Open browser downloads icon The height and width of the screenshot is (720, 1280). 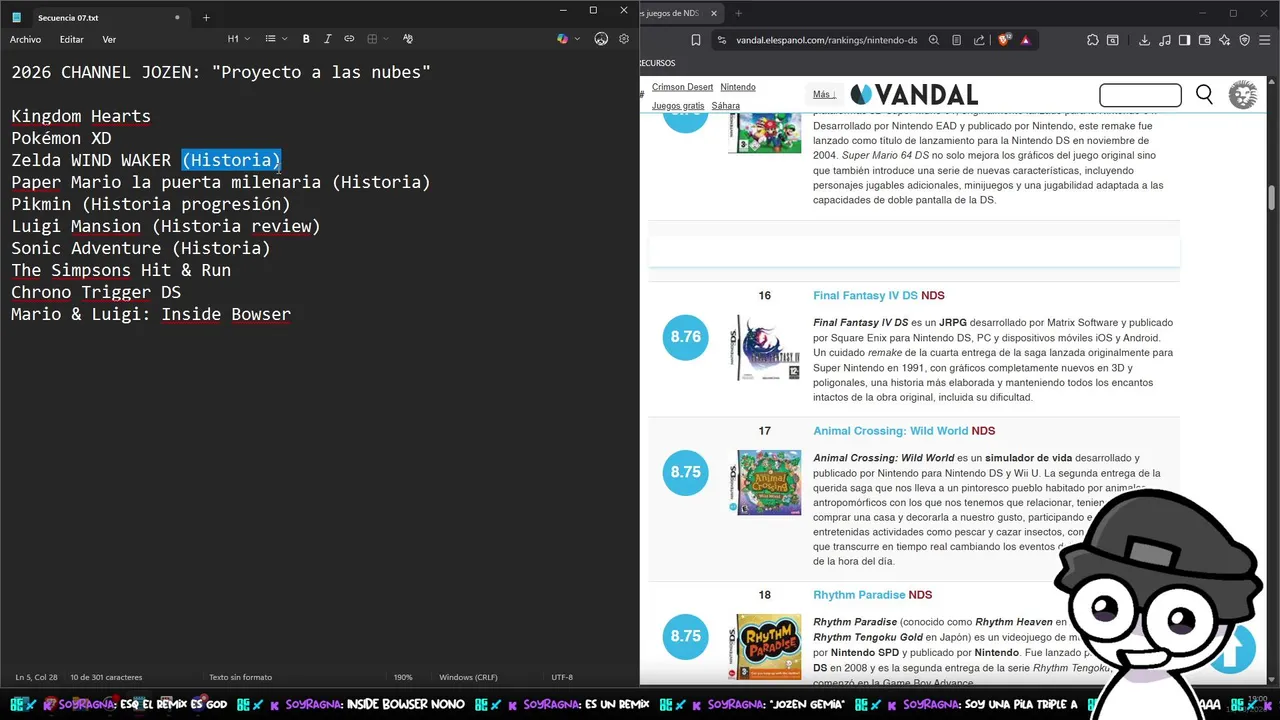[x=1144, y=40]
